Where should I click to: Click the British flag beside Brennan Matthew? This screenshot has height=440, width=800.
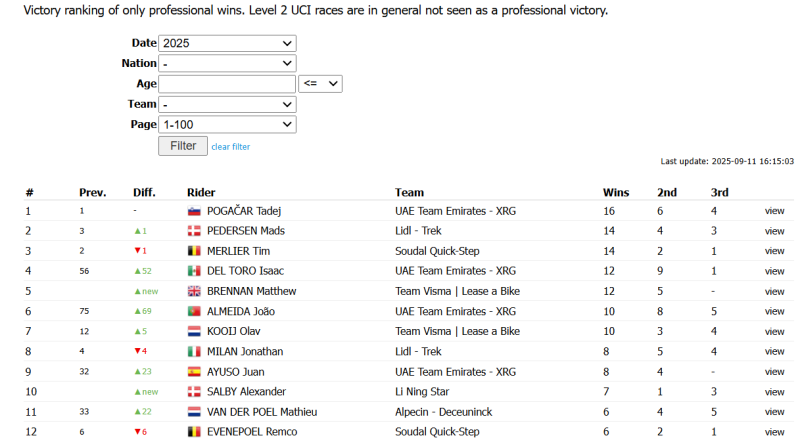(x=194, y=291)
